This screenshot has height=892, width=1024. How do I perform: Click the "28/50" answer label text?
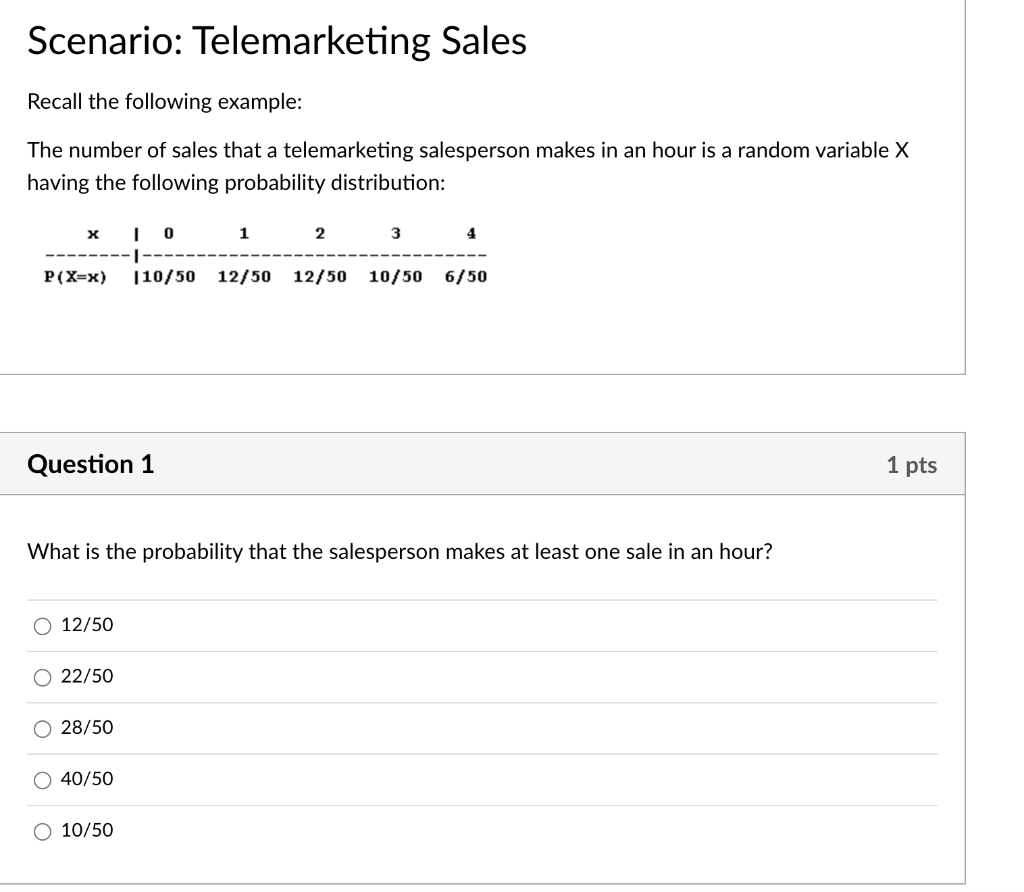click(87, 727)
